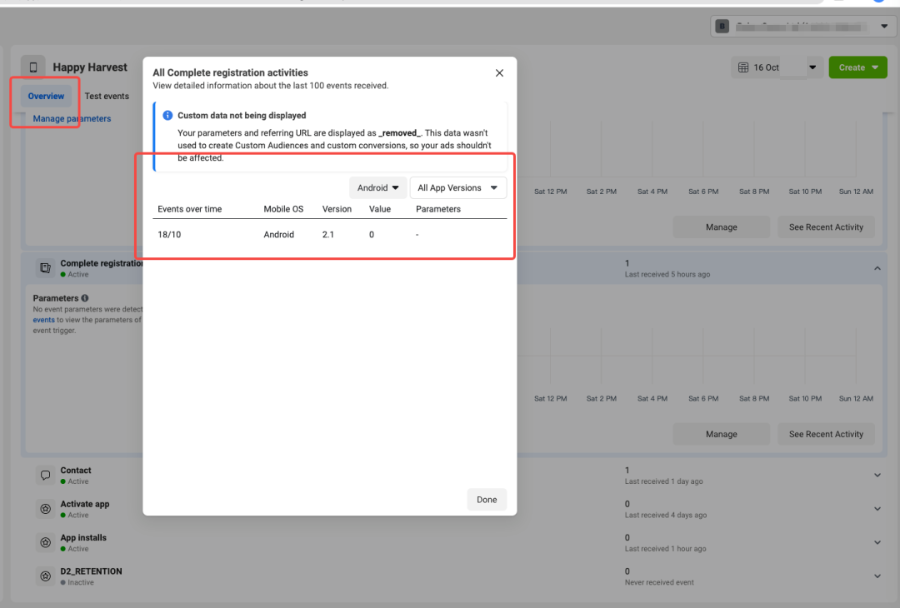Image resolution: width=900 pixels, height=608 pixels.
Task: Click the Complete registration event icon
Action: pos(45,268)
